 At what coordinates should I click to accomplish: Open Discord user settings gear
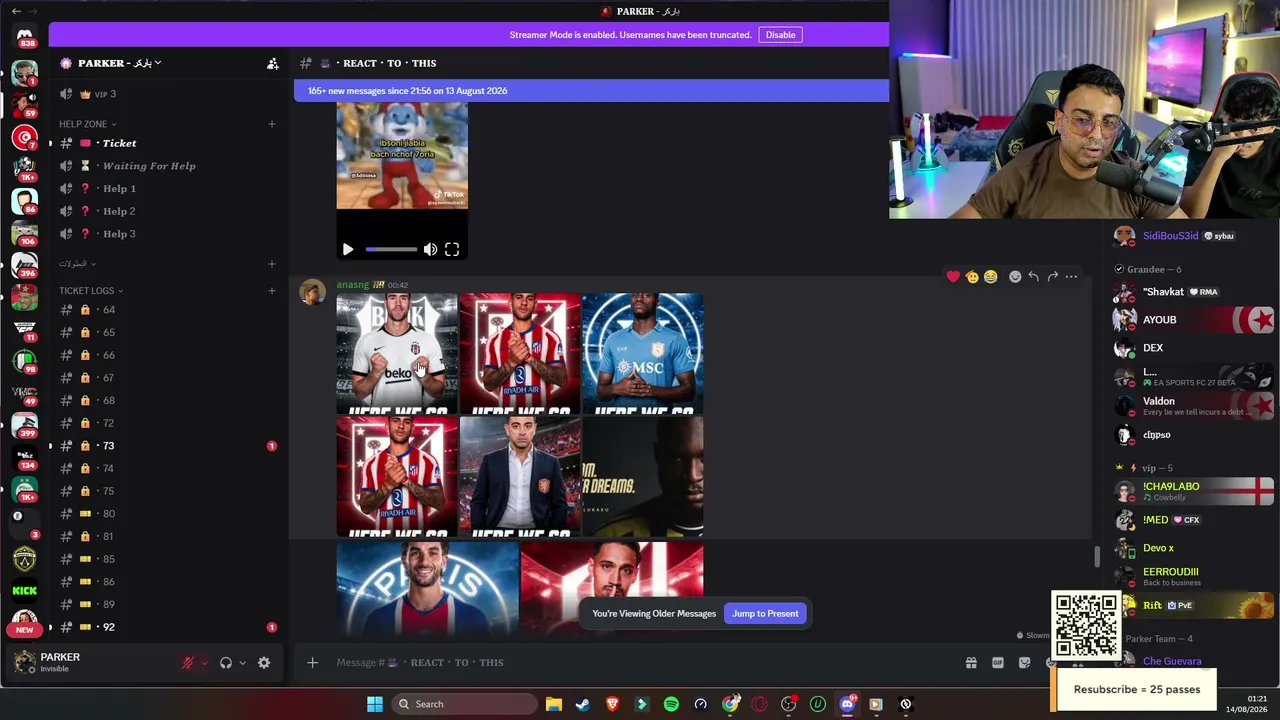tap(264, 663)
